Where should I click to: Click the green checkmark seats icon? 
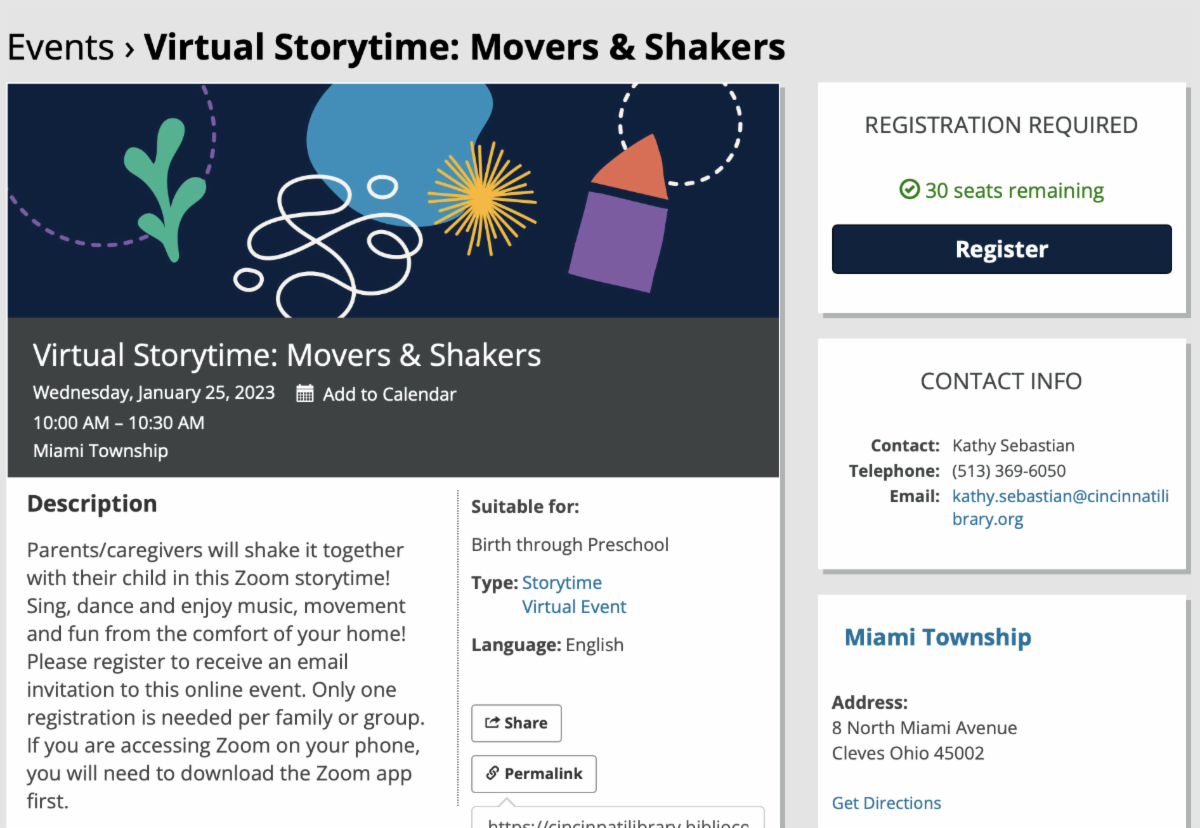(x=909, y=189)
